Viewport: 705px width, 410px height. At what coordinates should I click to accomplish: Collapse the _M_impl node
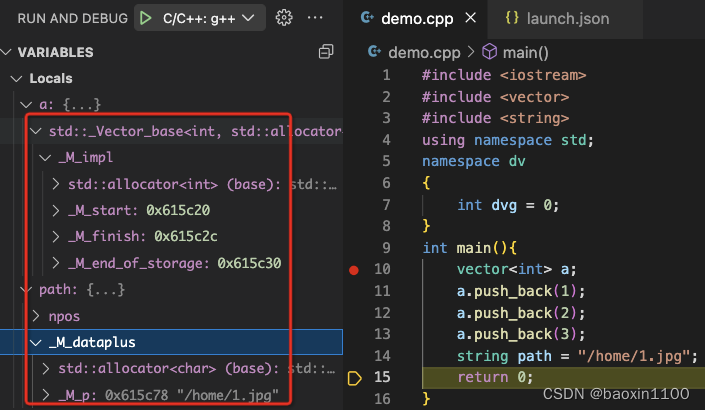coord(45,158)
